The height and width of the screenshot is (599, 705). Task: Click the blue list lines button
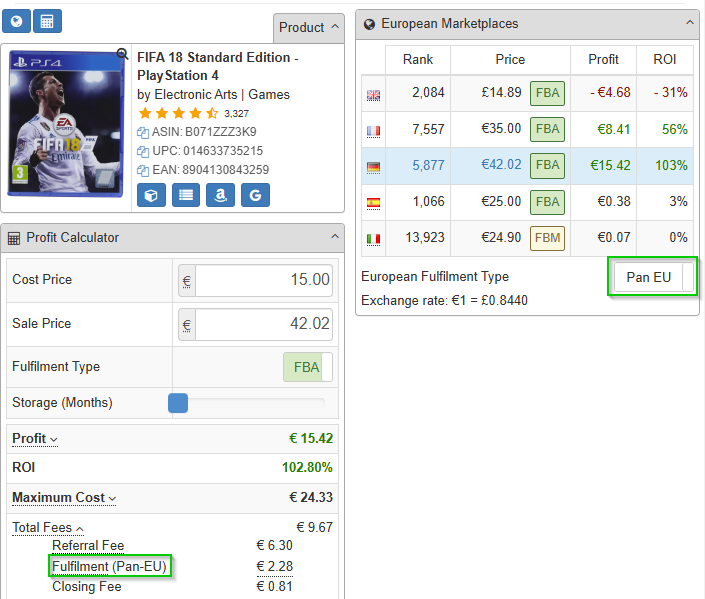pos(186,195)
